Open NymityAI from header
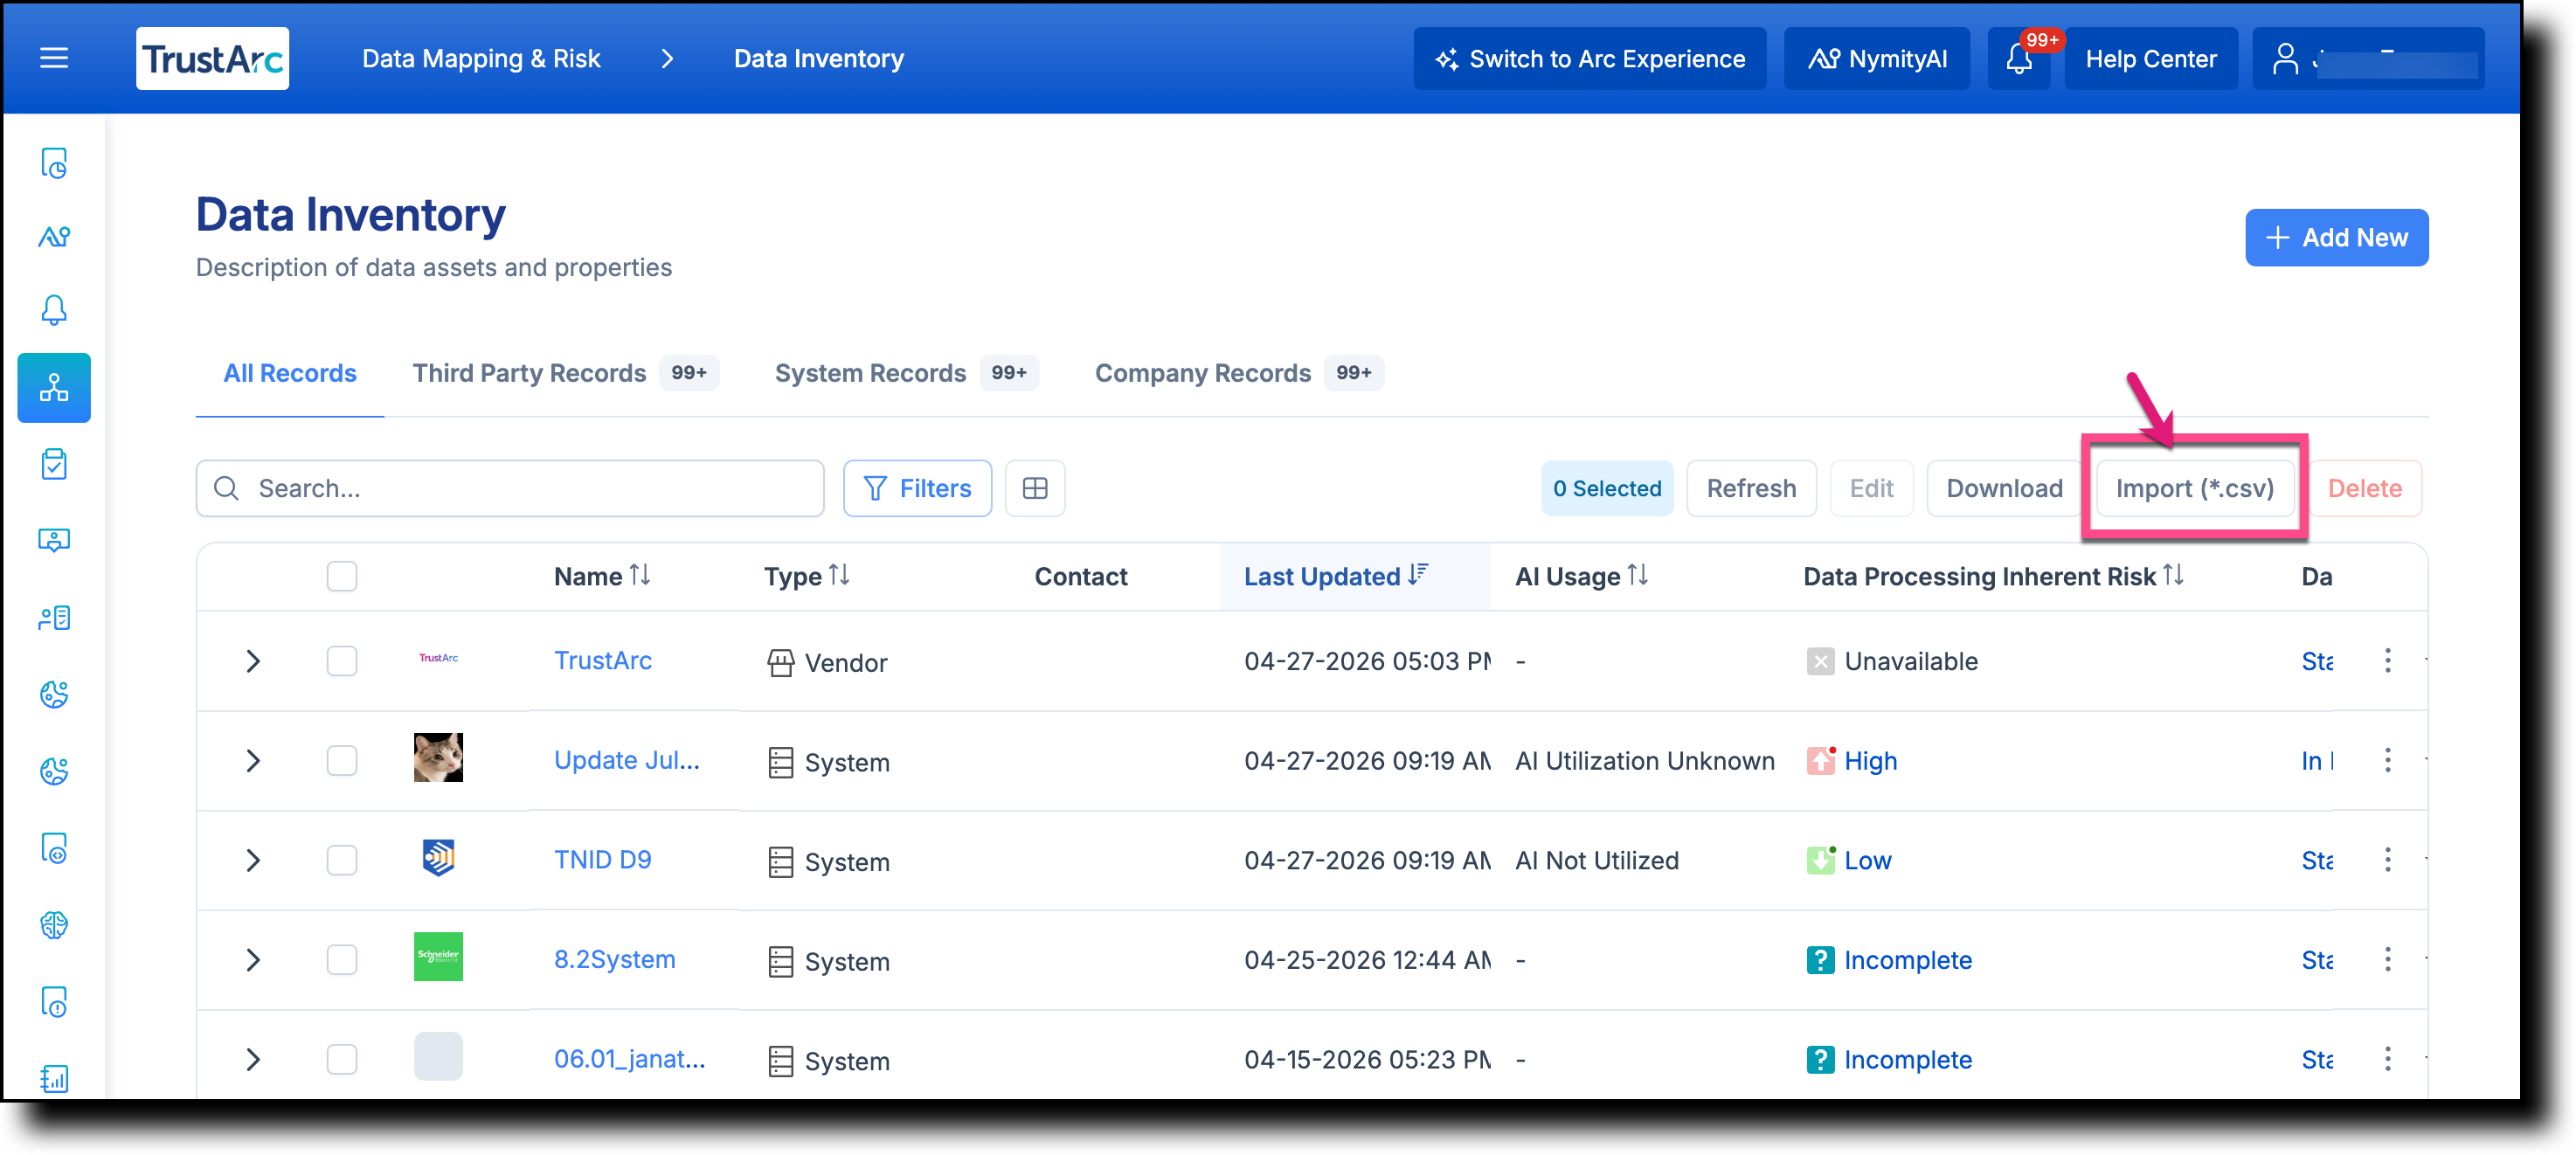This screenshot has height=1155, width=2576. [1877, 59]
